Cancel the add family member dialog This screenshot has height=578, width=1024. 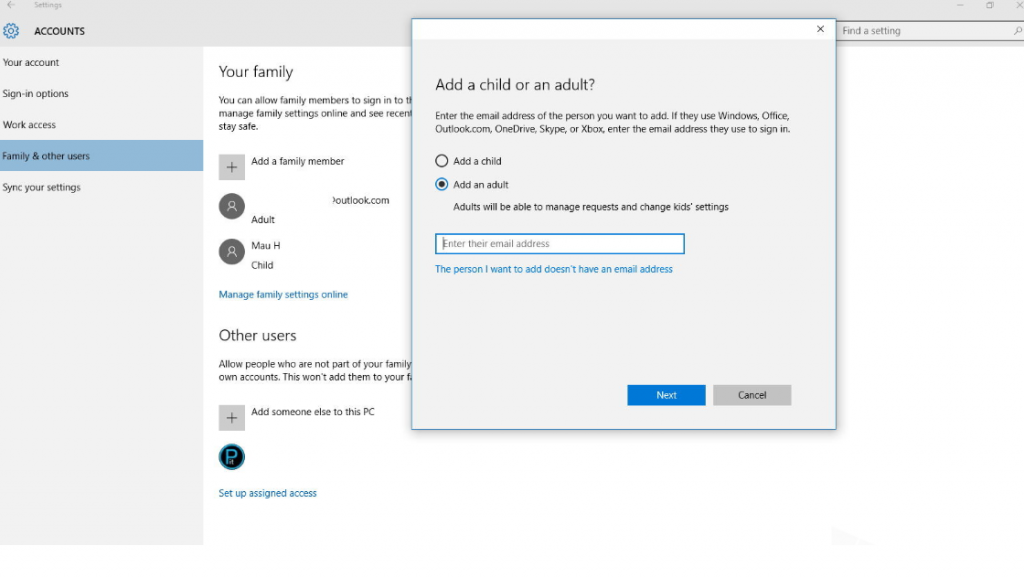752,395
